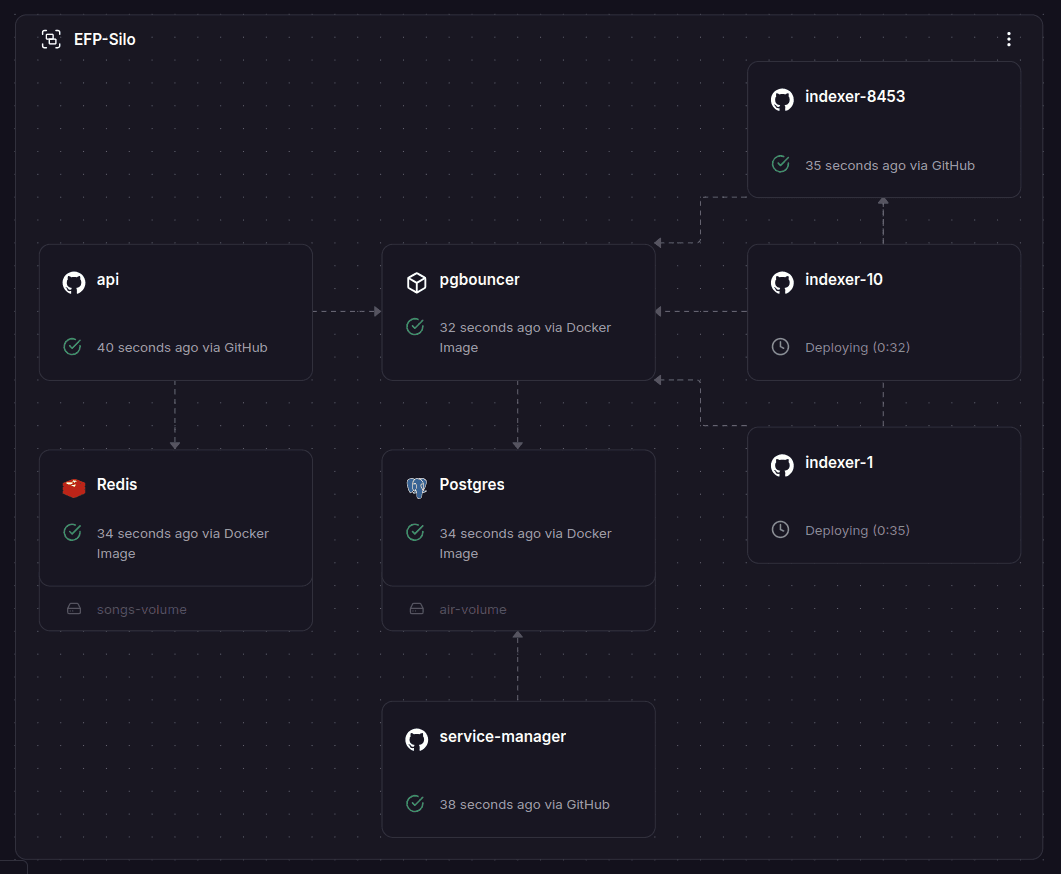Click indexer-8453 deployment status text

pyautogui.click(x=889, y=165)
